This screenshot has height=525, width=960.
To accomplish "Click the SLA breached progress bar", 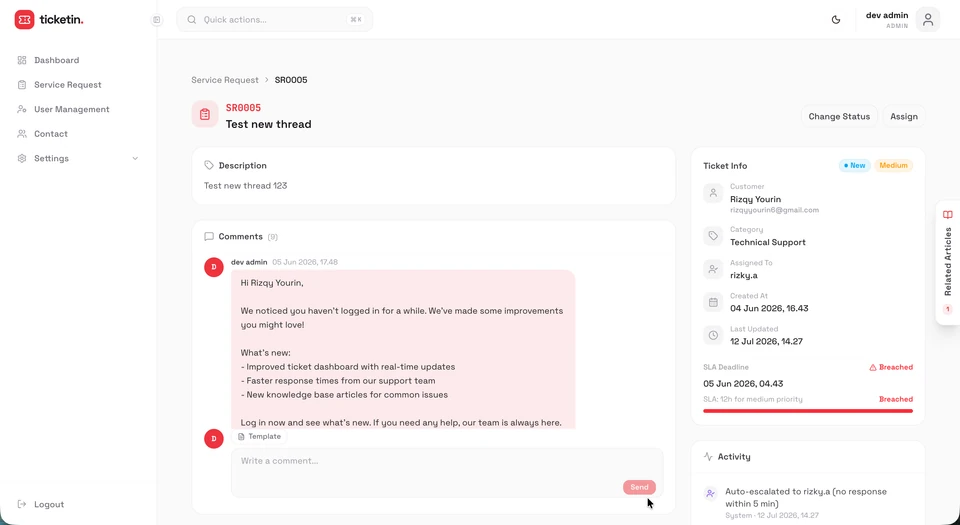I will [808, 411].
